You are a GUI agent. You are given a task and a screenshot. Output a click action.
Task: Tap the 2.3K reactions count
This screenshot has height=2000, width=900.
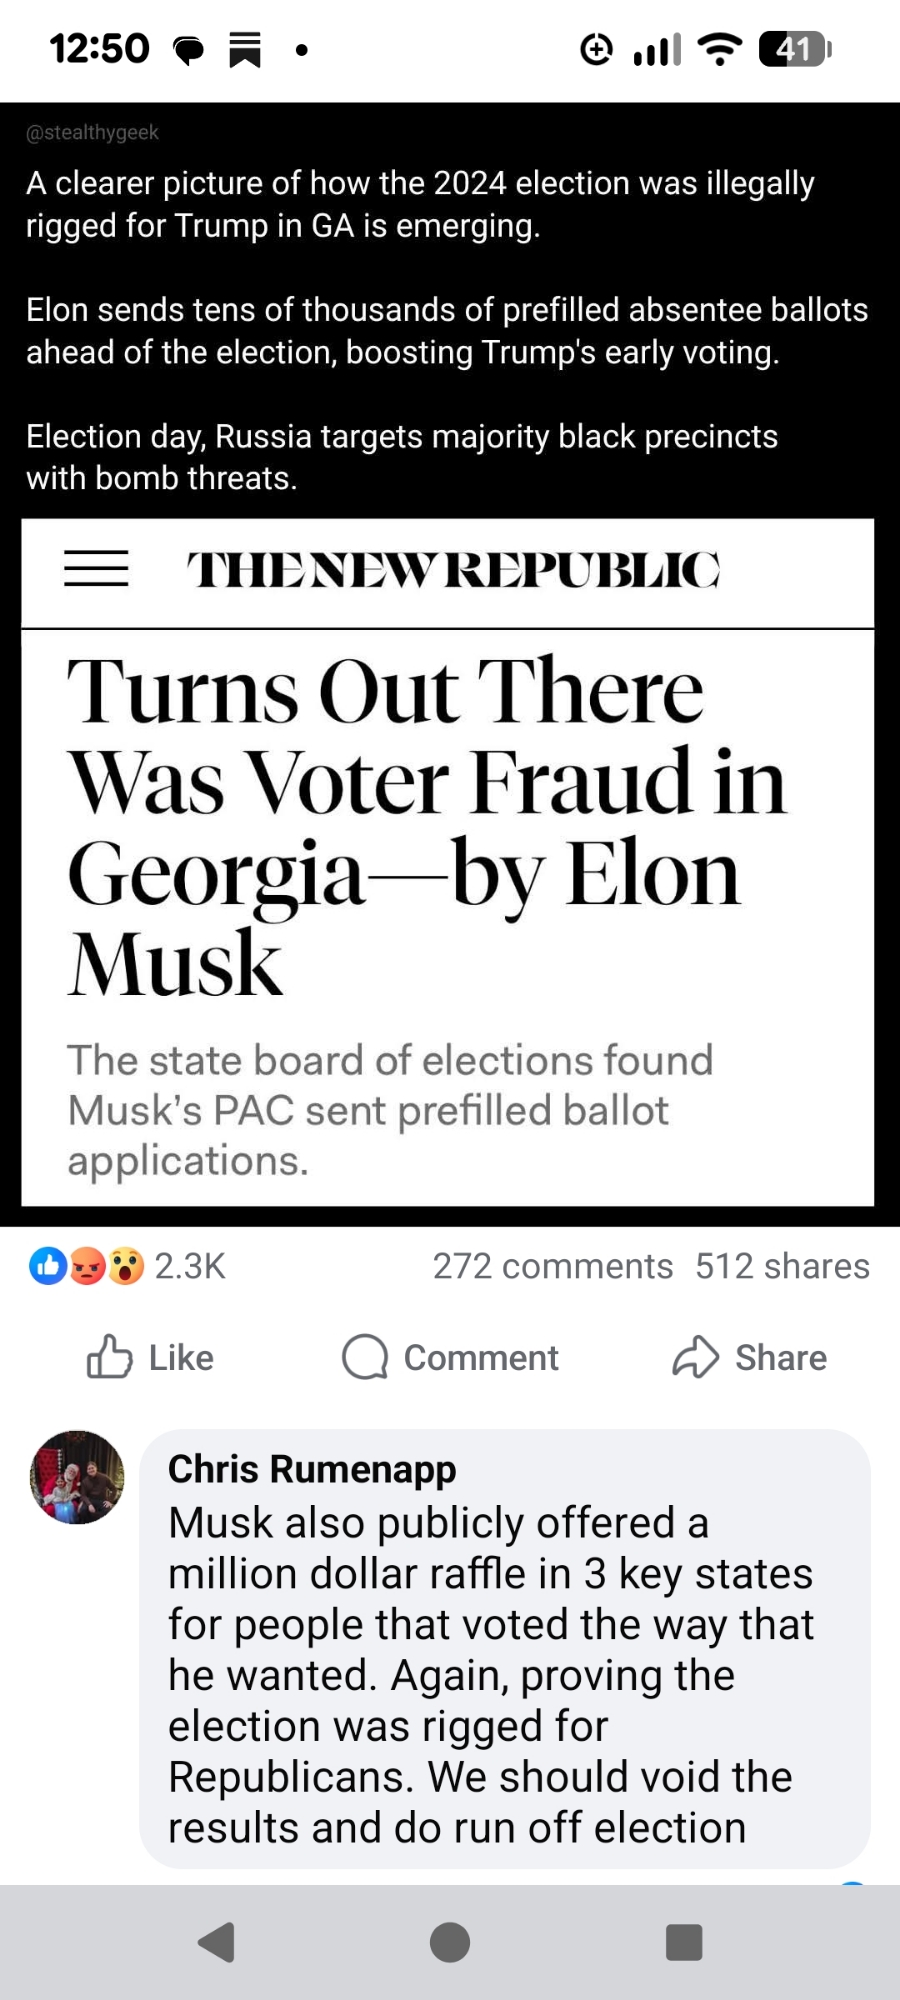[190, 1266]
